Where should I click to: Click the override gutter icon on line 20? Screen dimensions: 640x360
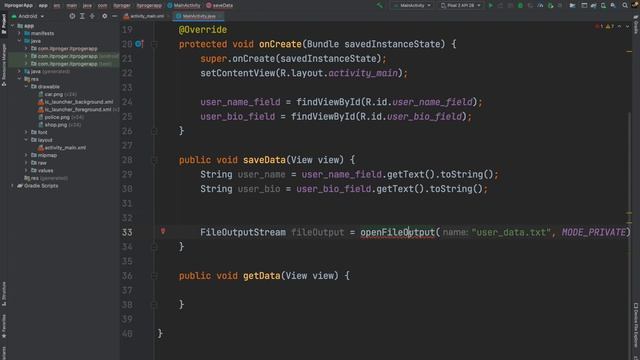tap(139, 44)
